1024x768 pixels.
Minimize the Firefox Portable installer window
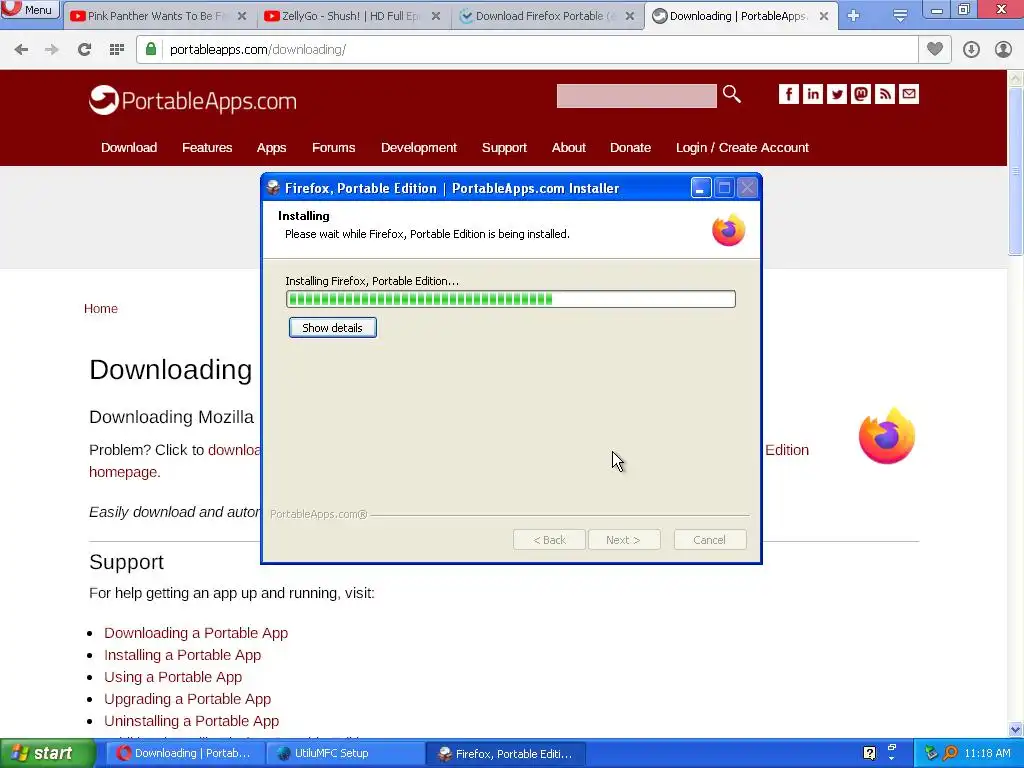coord(701,188)
